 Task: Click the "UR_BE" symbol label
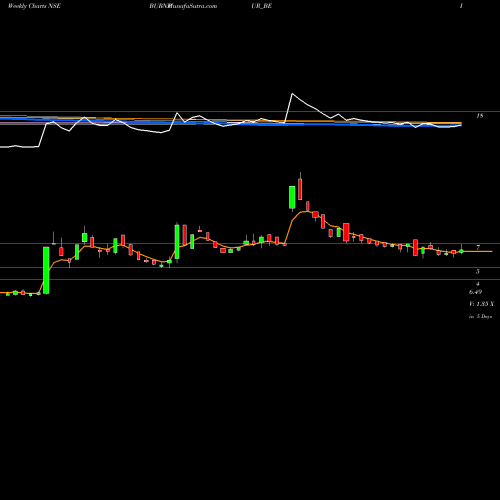tap(262, 6)
